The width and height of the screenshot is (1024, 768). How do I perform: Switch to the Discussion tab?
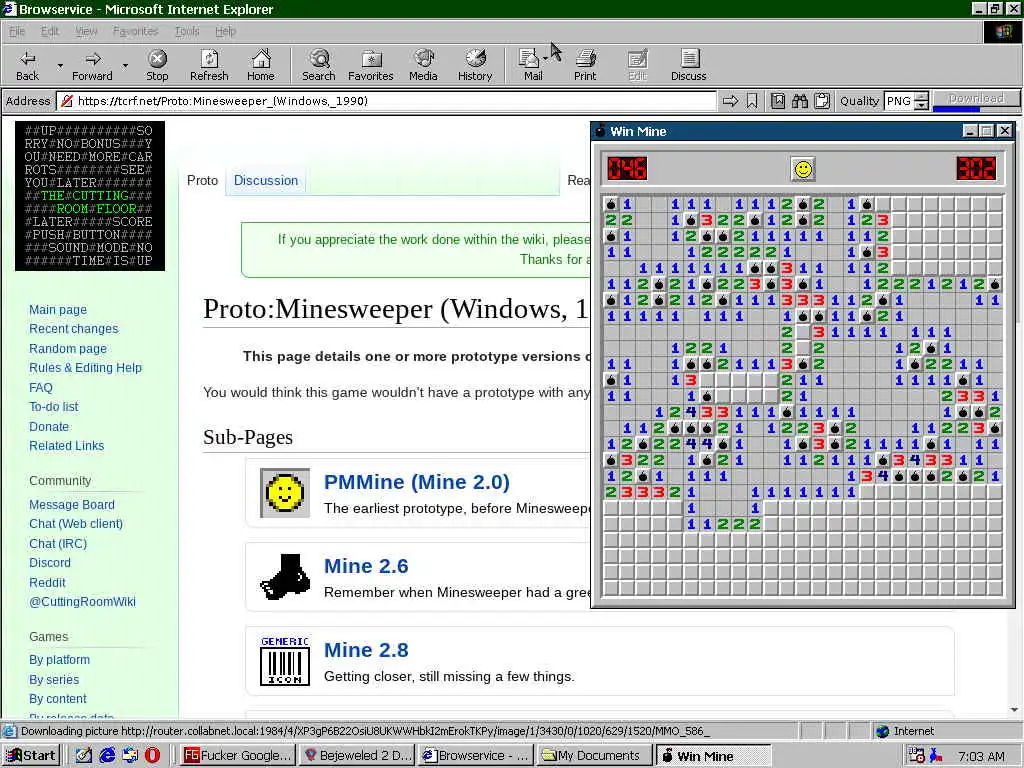coord(266,180)
